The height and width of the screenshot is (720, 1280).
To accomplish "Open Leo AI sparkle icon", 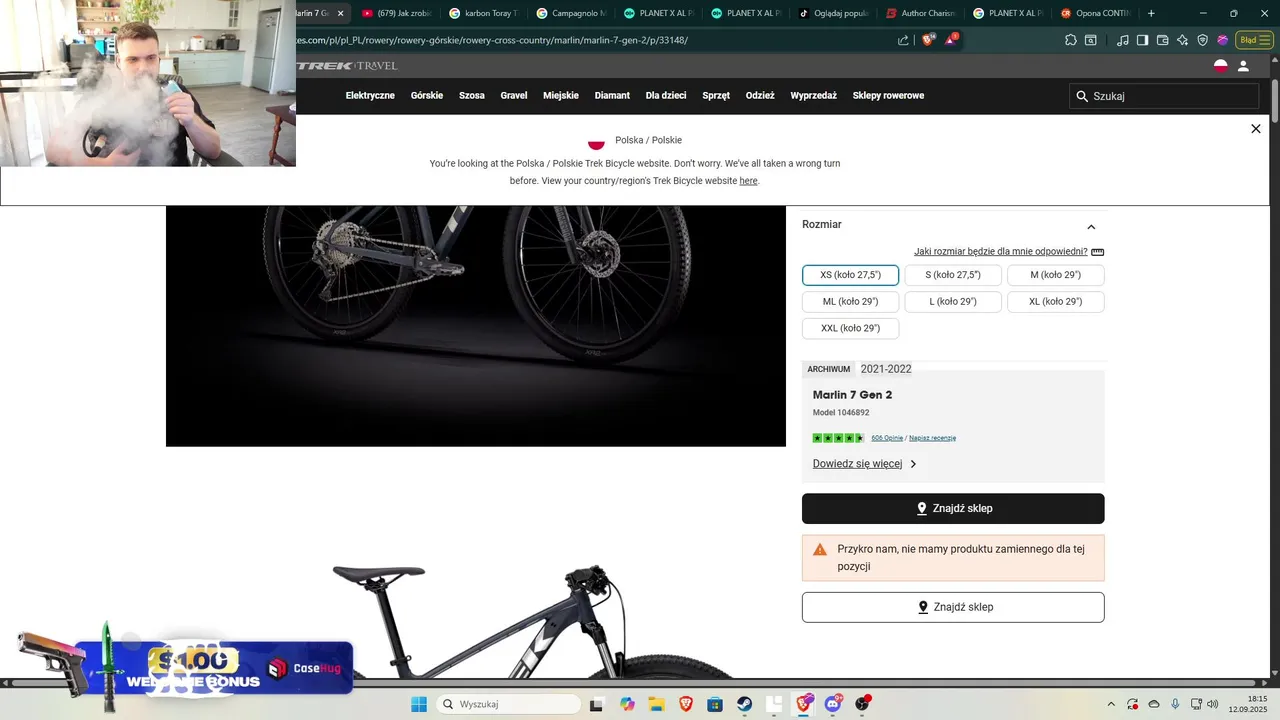I will (x=1182, y=40).
